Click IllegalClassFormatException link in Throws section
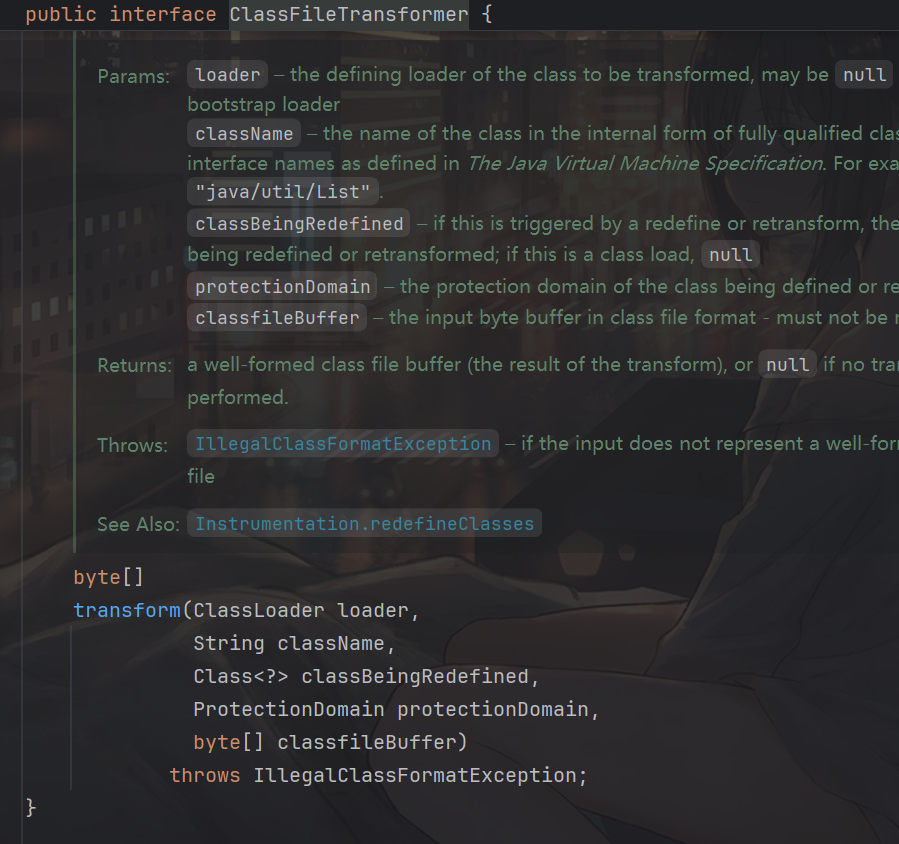Screen dimensions: 899x844 click(x=343, y=444)
